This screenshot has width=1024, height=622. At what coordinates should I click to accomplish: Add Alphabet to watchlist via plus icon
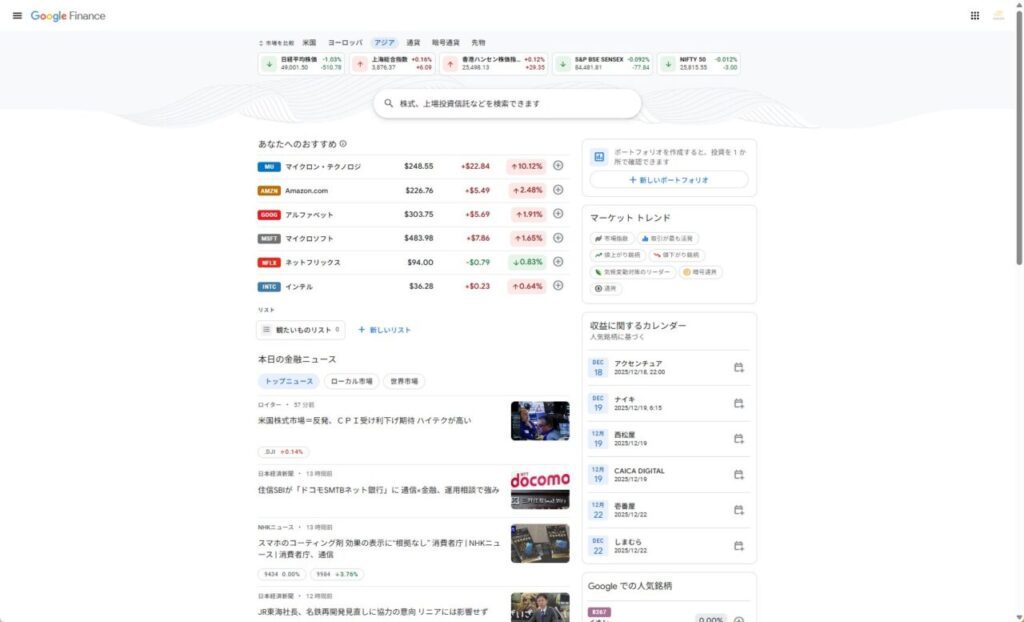pyautogui.click(x=558, y=214)
